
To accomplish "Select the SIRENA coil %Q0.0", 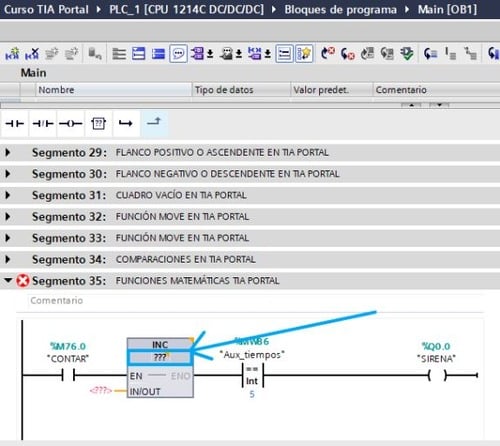I will 437,375.
